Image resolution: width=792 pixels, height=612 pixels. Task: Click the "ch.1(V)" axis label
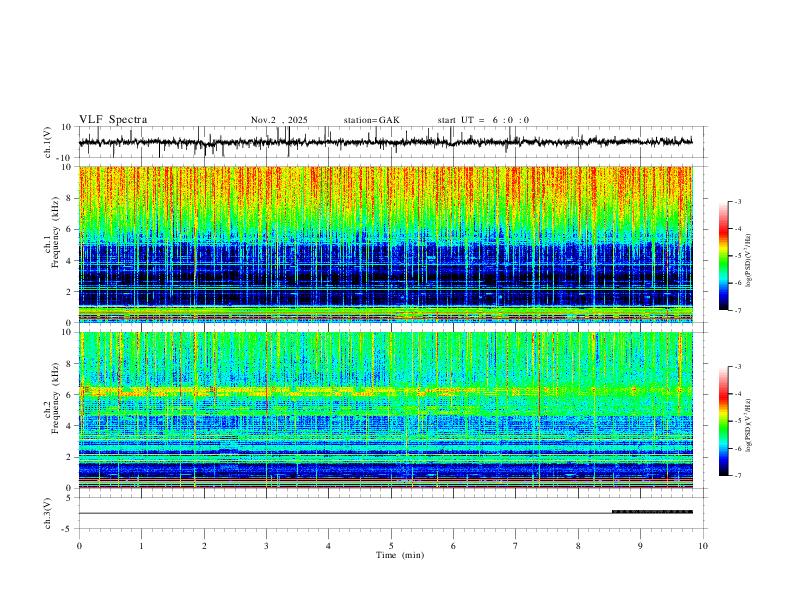coord(48,142)
